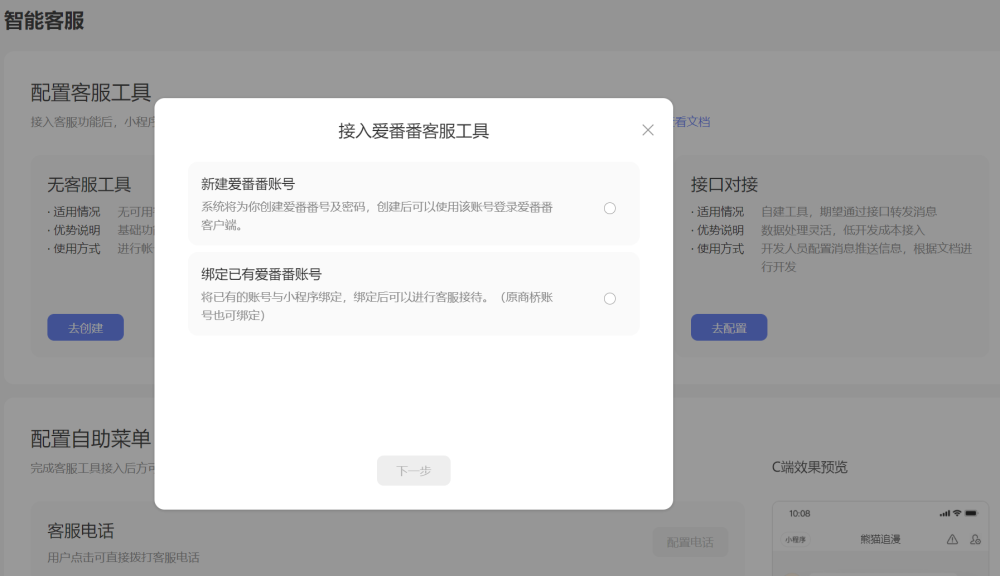Screen dimensions: 1000x576
Task: Click the 去配置 button under 接口对接
Action: [x=729, y=327]
